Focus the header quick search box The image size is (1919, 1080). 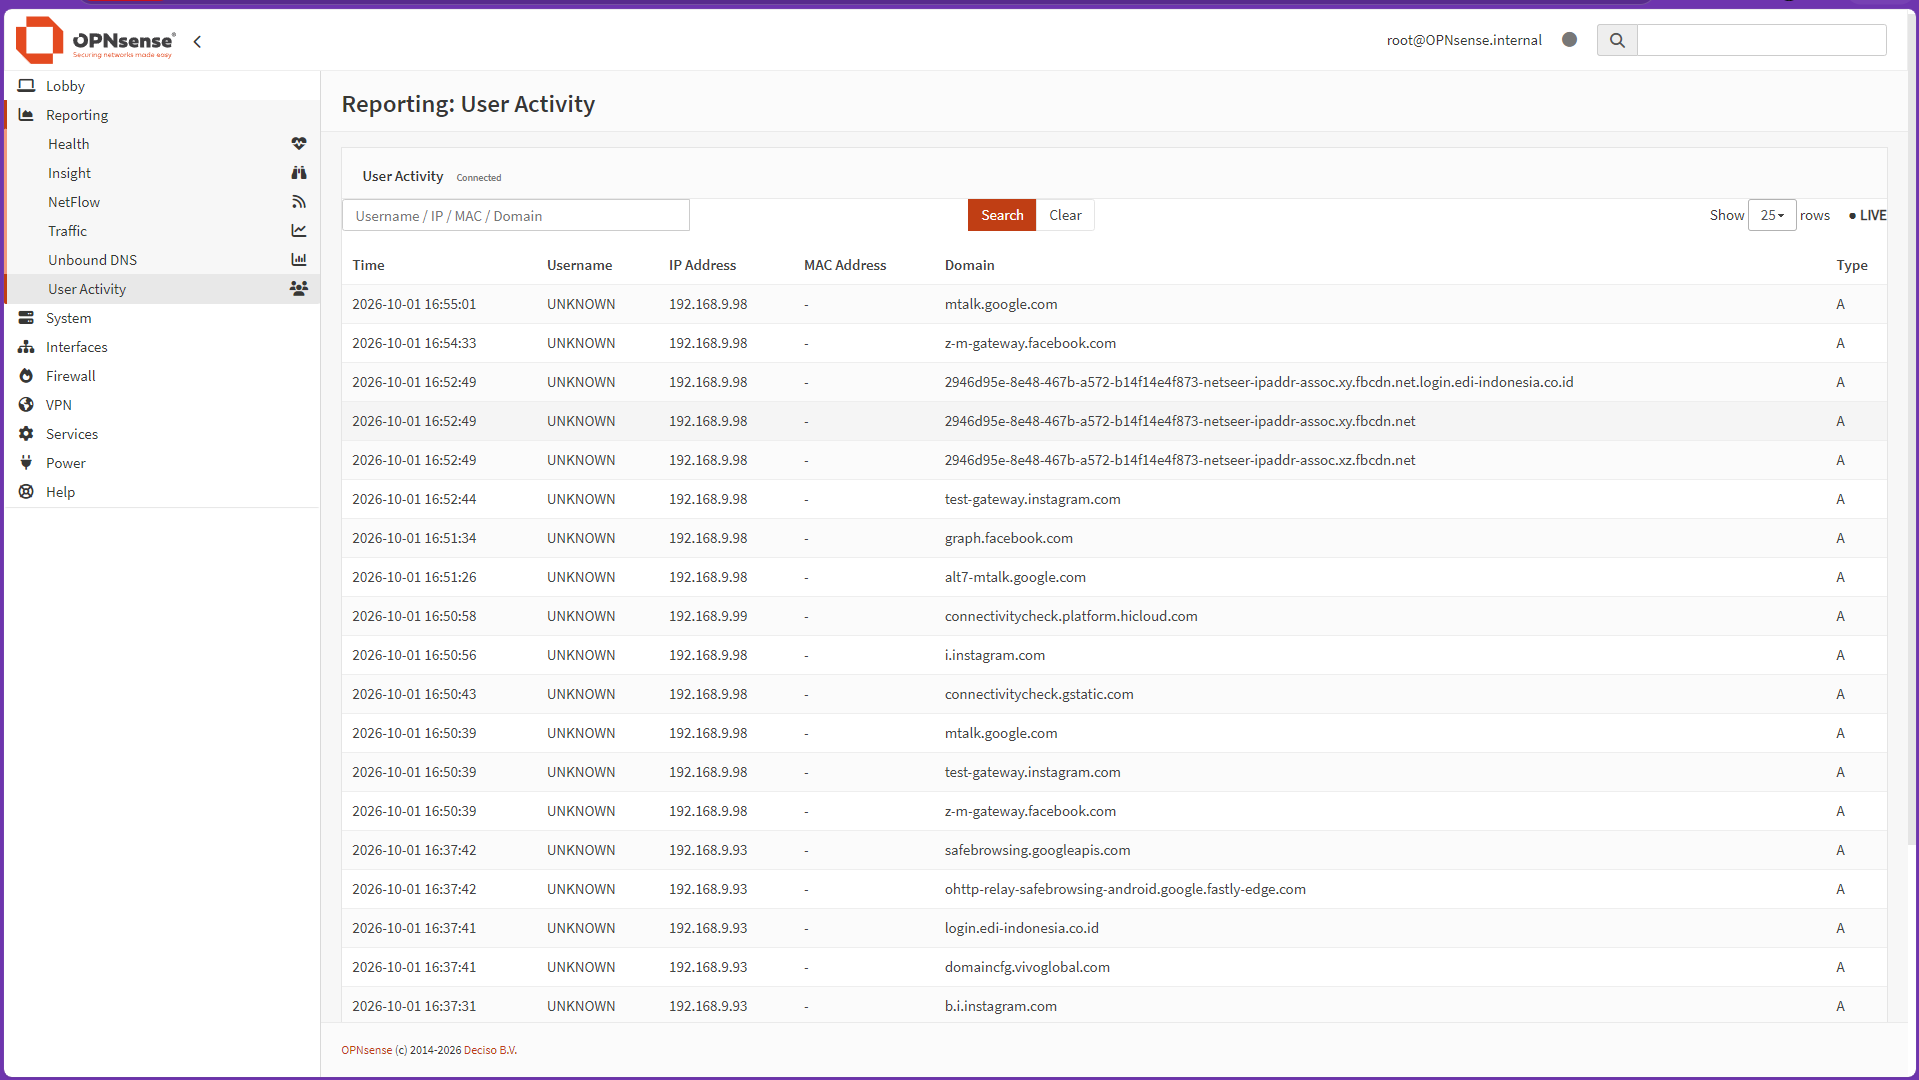click(x=1761, y=40)
